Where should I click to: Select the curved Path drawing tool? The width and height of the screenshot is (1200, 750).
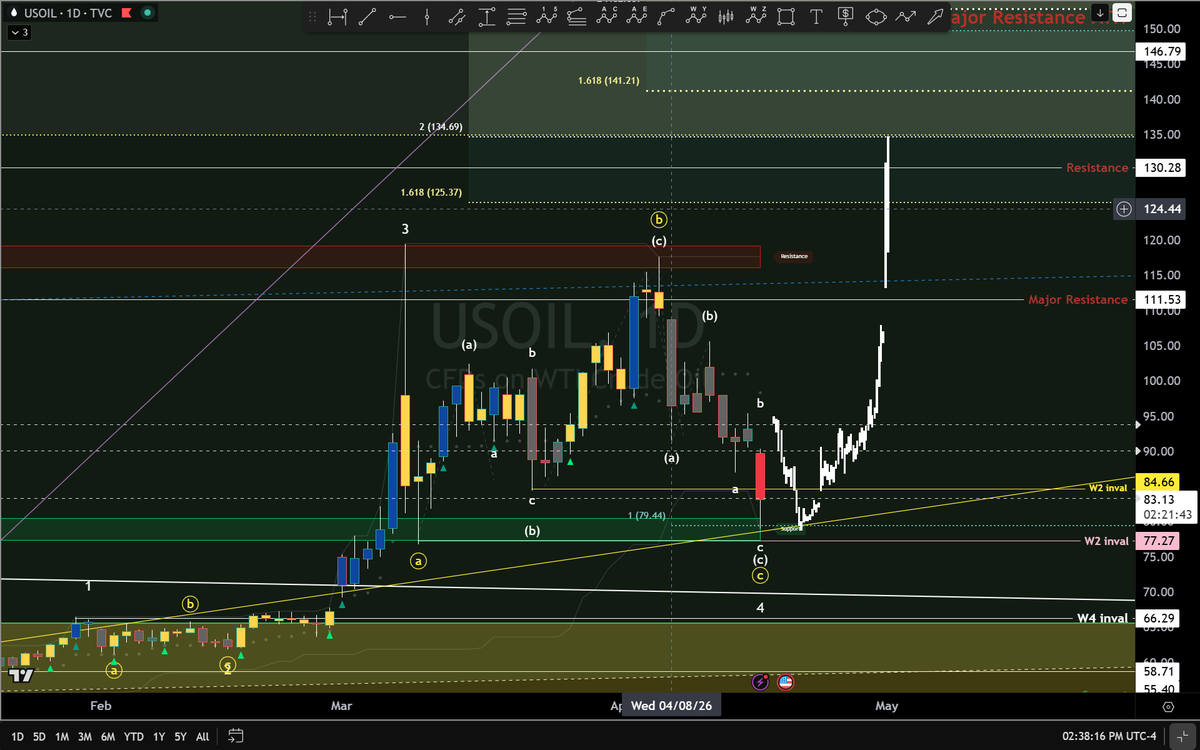tap(667, 17)
